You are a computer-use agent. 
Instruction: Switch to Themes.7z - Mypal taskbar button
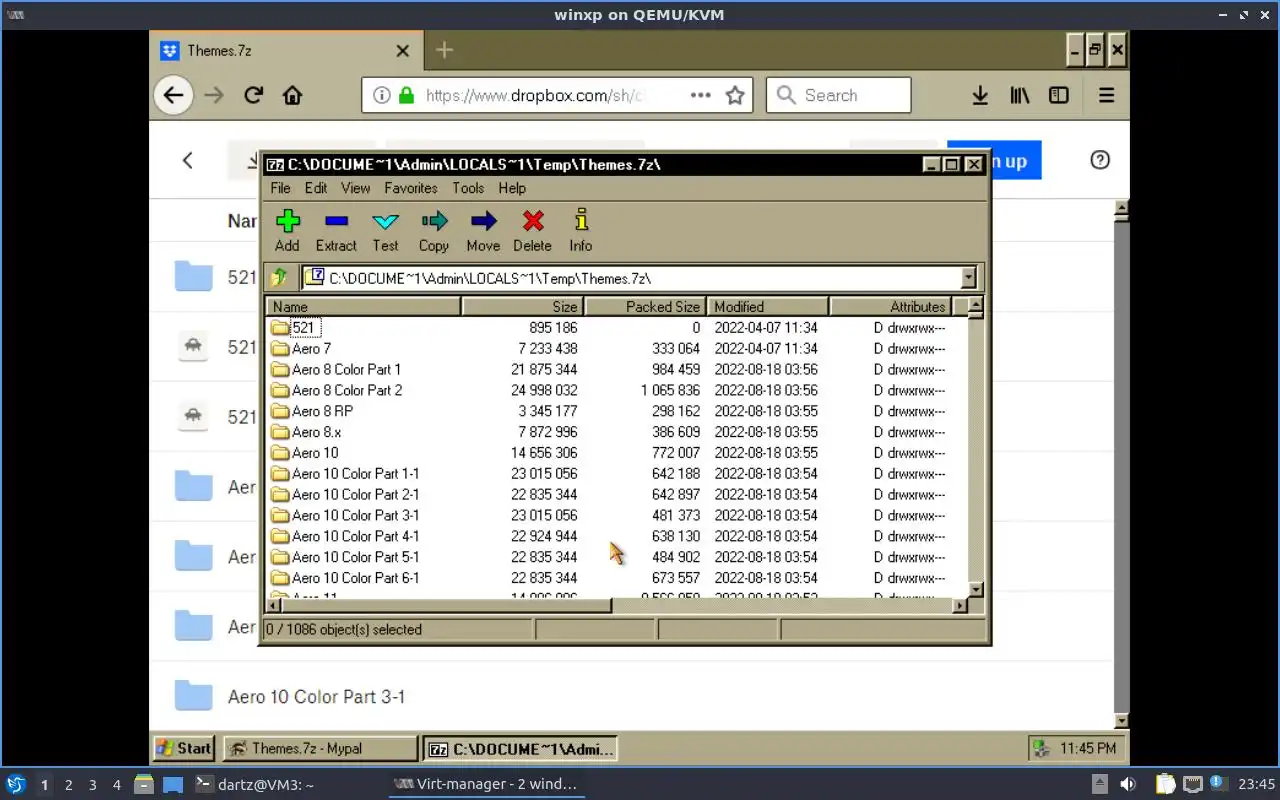tap(319, 748)
